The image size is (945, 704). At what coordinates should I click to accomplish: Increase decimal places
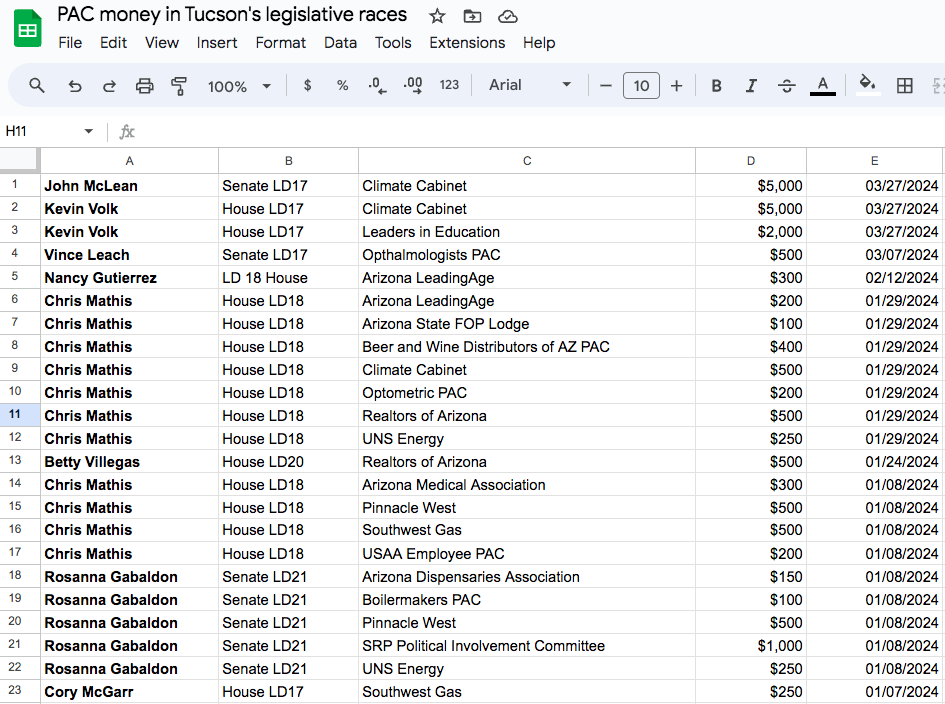point(413,86)
